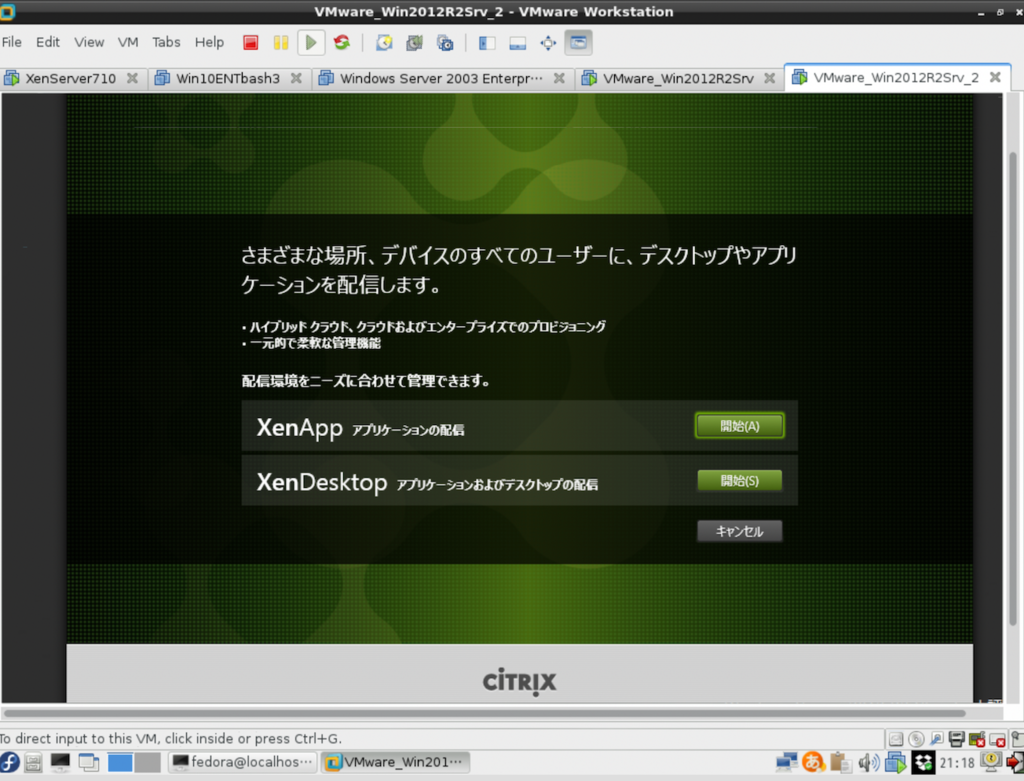Close the VMware_Win2012R2Srv_2 tab
The width and height of the screenshot is (1024, 781).
point(995,78)
